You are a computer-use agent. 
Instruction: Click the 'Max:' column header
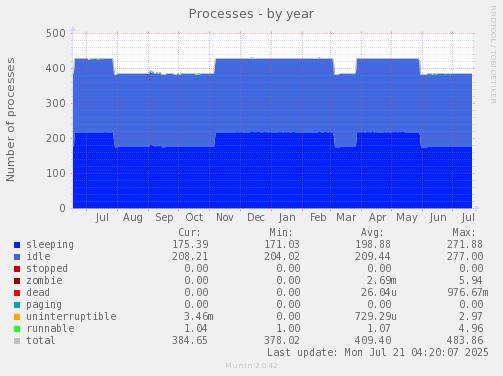[464, 232]
